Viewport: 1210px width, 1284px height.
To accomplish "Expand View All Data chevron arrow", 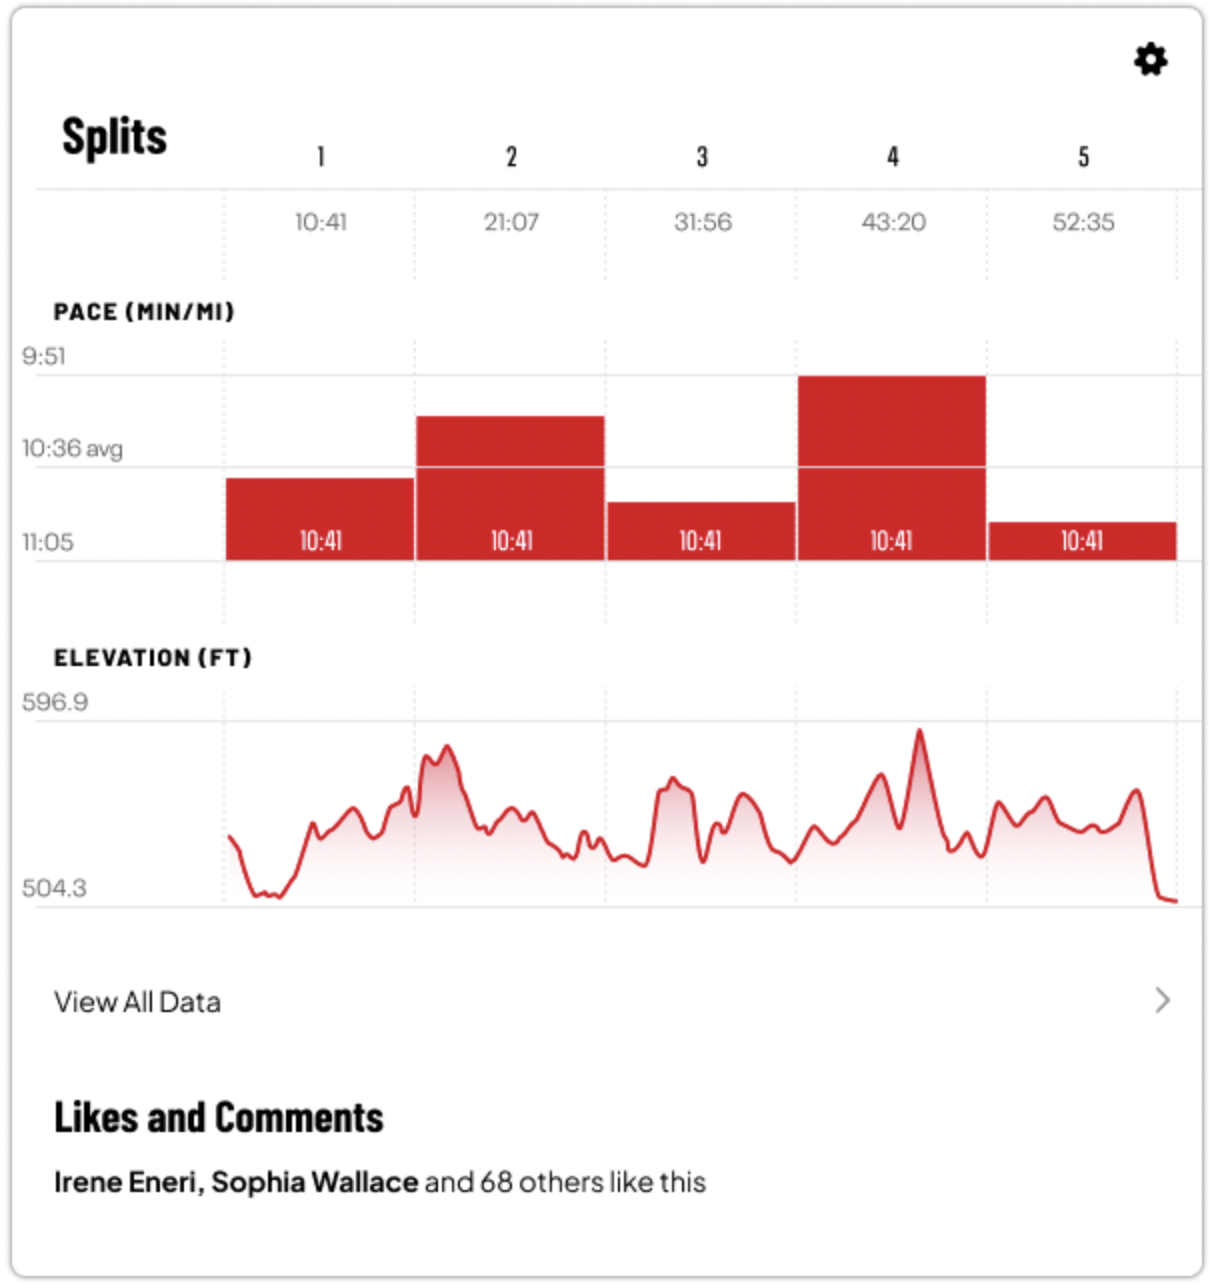I will pos(1162,1000).
